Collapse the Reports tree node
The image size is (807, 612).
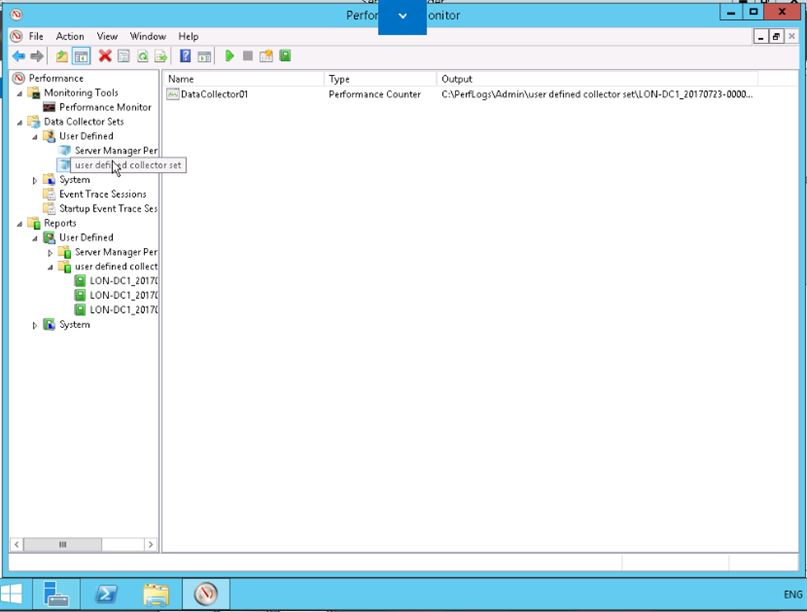(20, 224)
